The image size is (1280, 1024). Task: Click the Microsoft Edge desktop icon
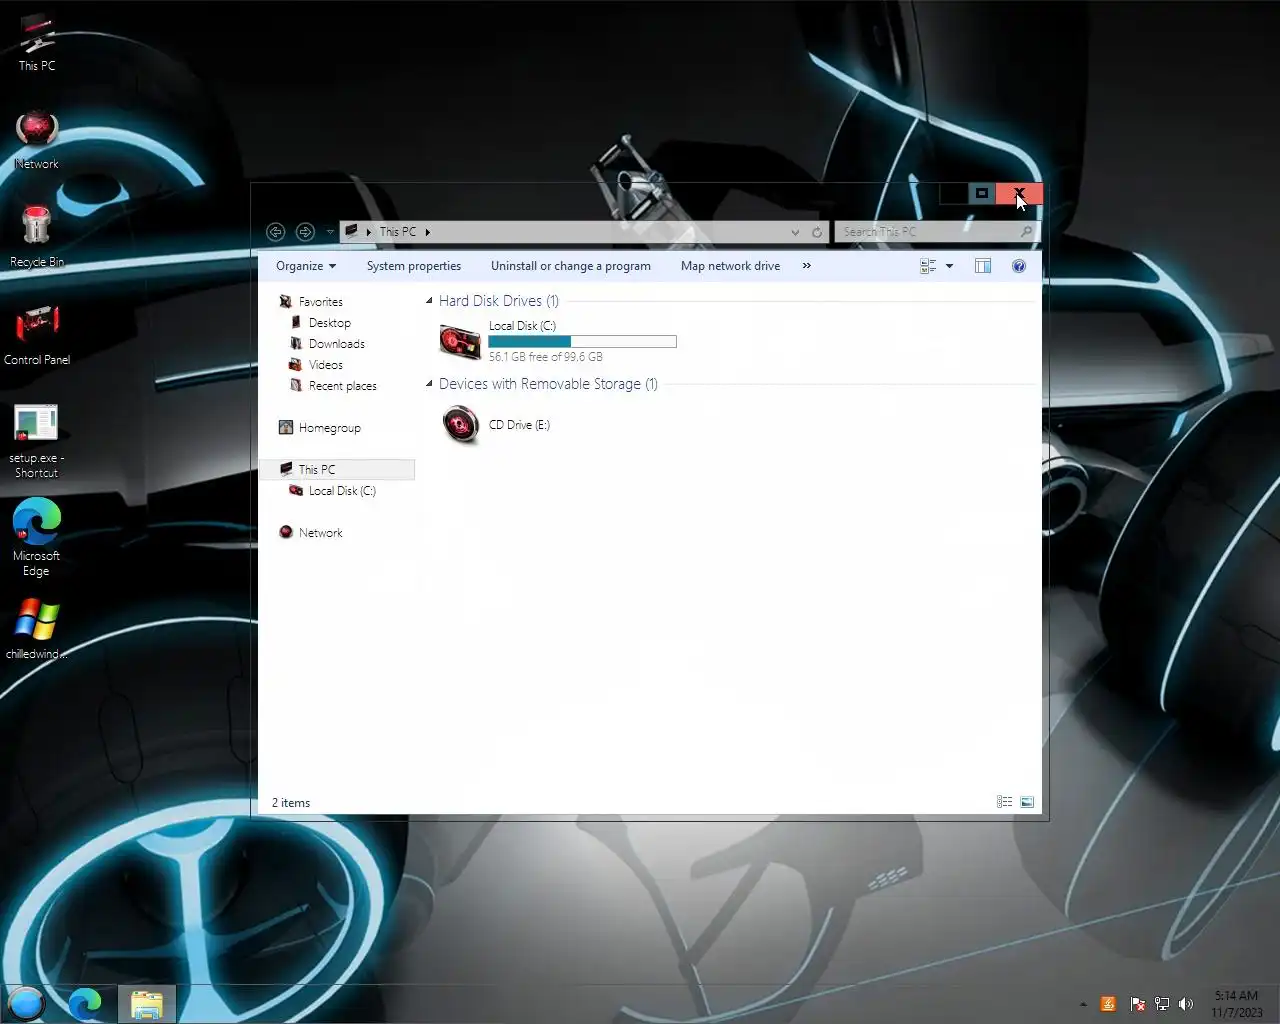36,538
